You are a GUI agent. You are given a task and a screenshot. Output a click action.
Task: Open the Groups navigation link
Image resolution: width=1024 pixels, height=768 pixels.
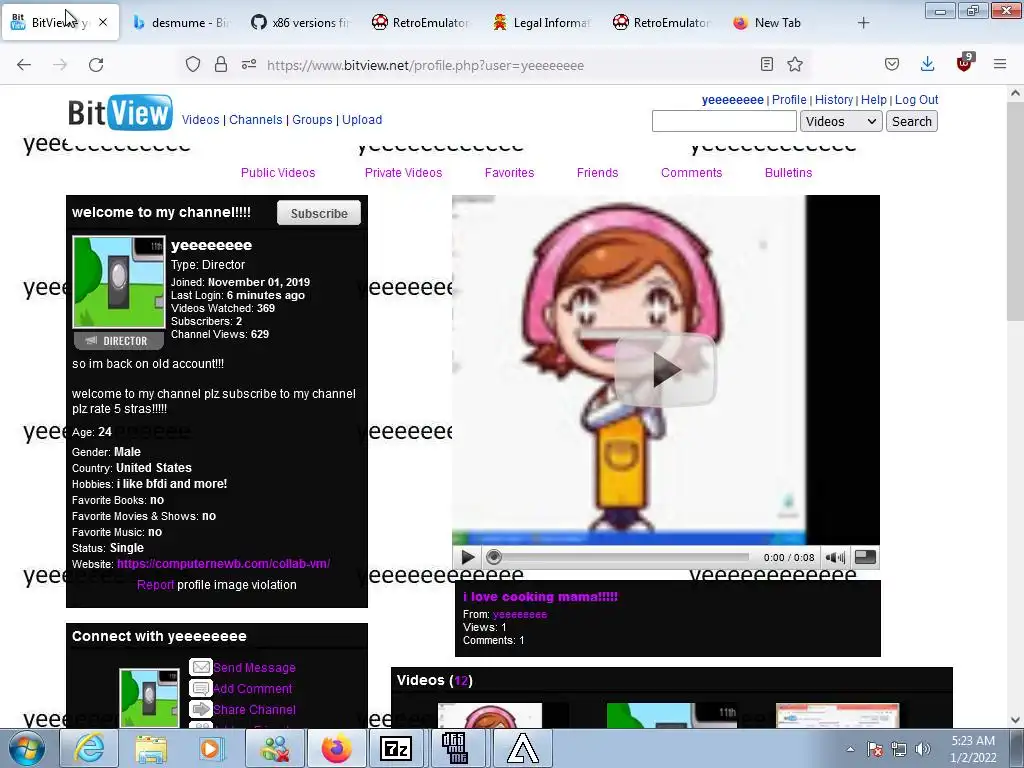pyautogui.click(x=312, y=120)
